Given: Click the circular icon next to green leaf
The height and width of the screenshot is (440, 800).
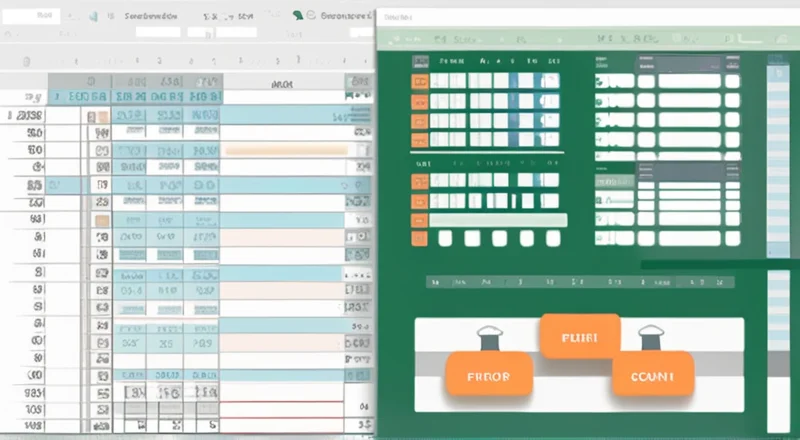Looking at the screenshot, I should pos(312,16).
